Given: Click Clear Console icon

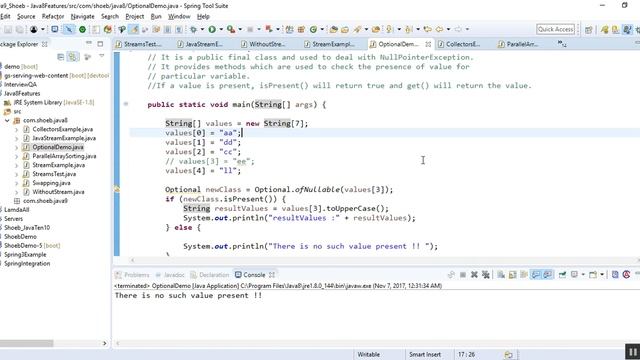Looking at the screenshot, I should (x=501, y=275).
